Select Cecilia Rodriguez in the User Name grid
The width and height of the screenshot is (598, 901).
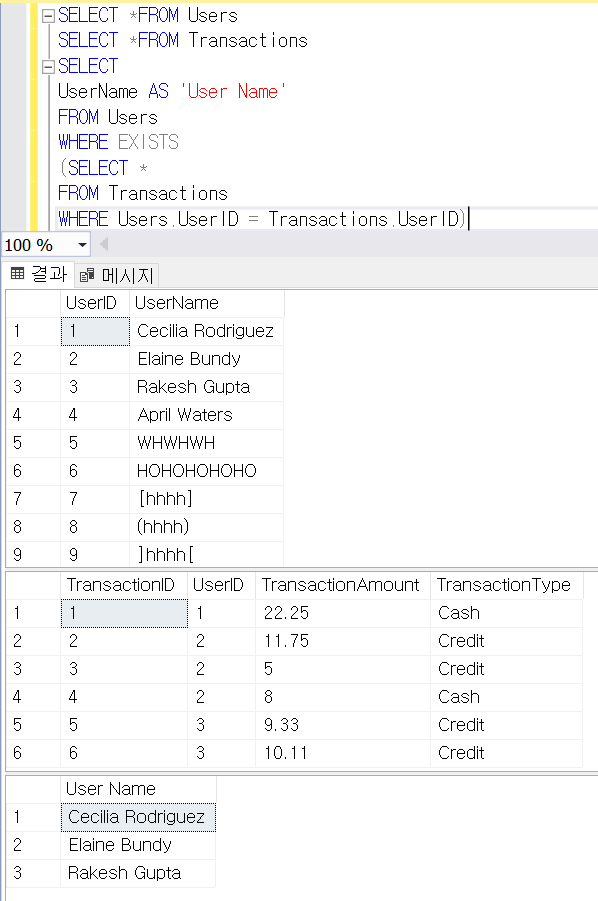coord(138,817)
